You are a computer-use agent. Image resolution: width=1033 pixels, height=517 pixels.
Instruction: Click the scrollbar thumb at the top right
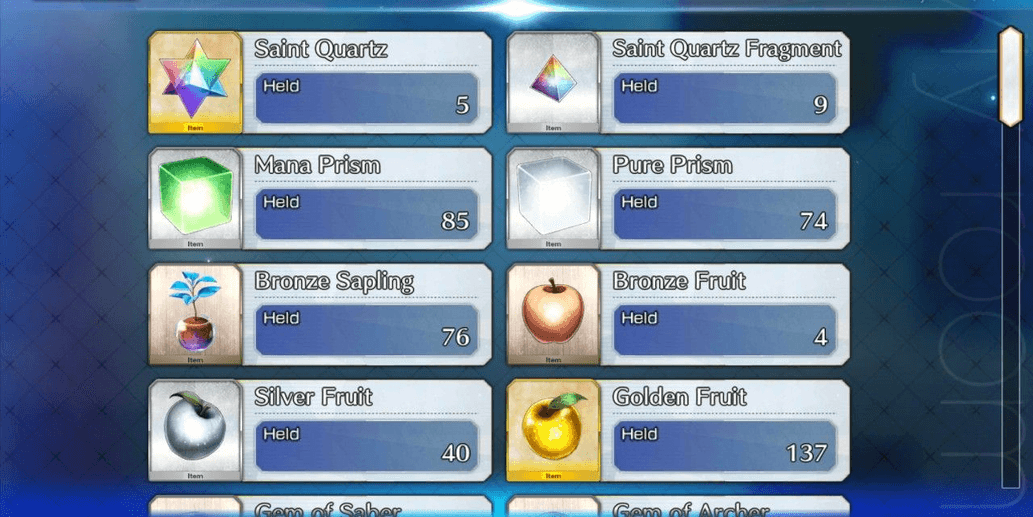point(1010,76)
